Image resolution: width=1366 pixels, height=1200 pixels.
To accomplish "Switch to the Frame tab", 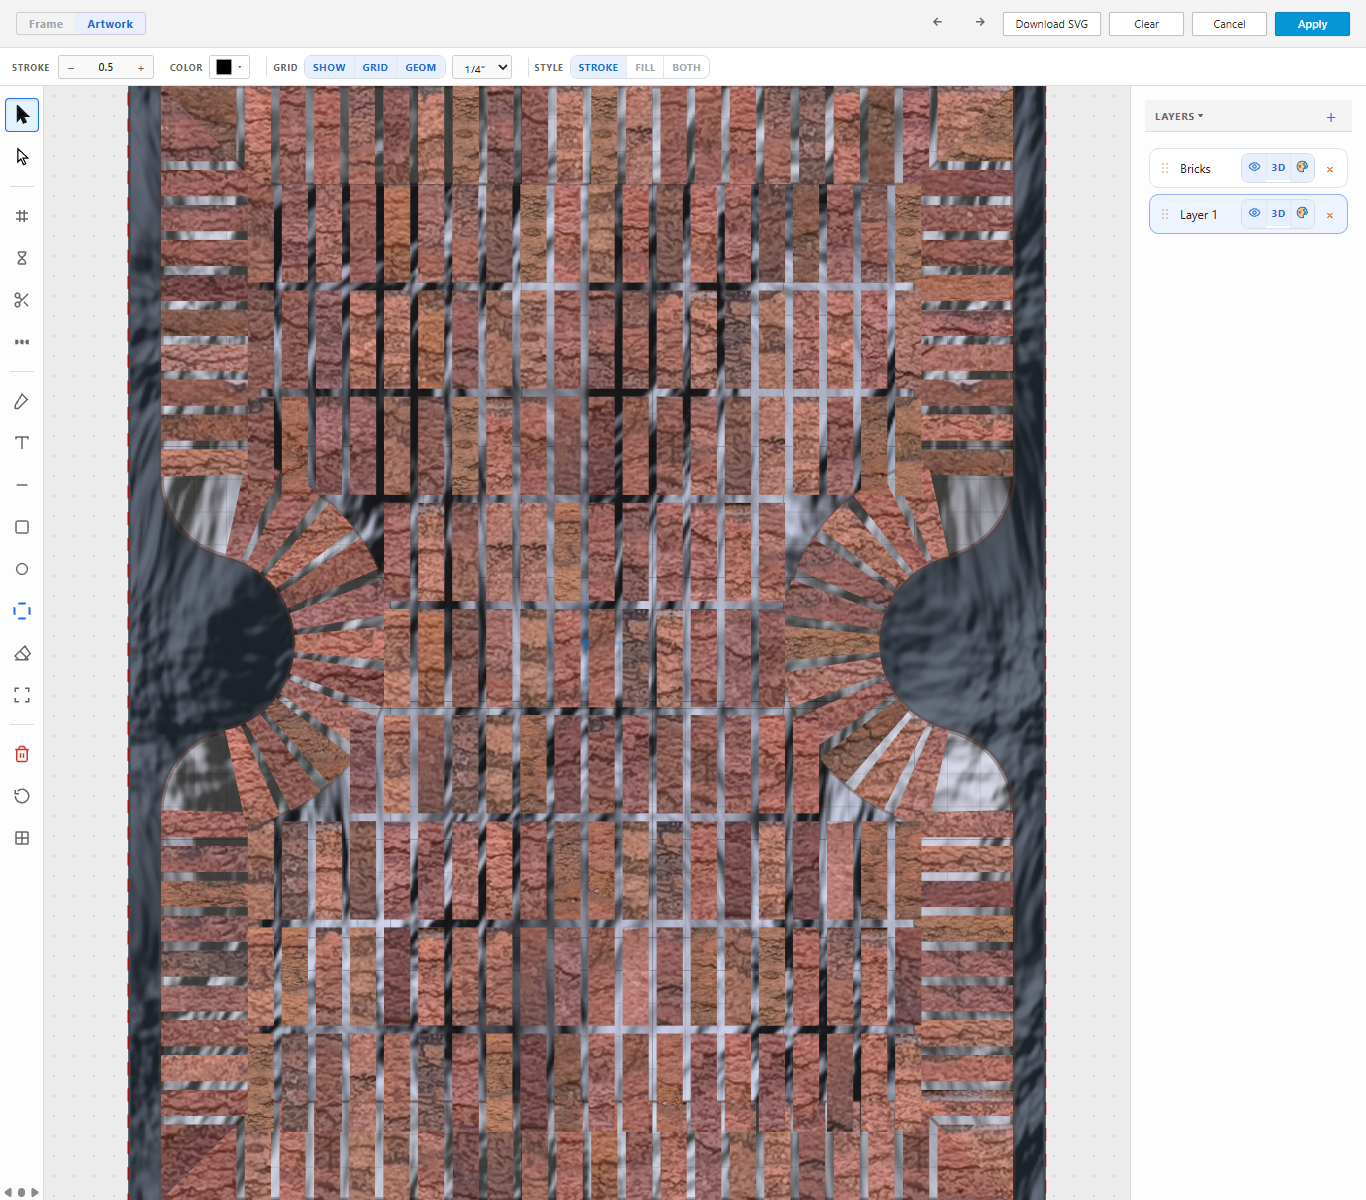I will click(46, 24).
